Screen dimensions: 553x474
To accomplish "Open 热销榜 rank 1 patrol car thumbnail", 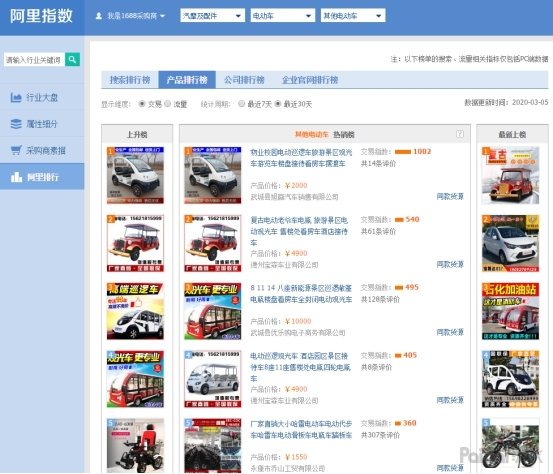I will 213,175.
